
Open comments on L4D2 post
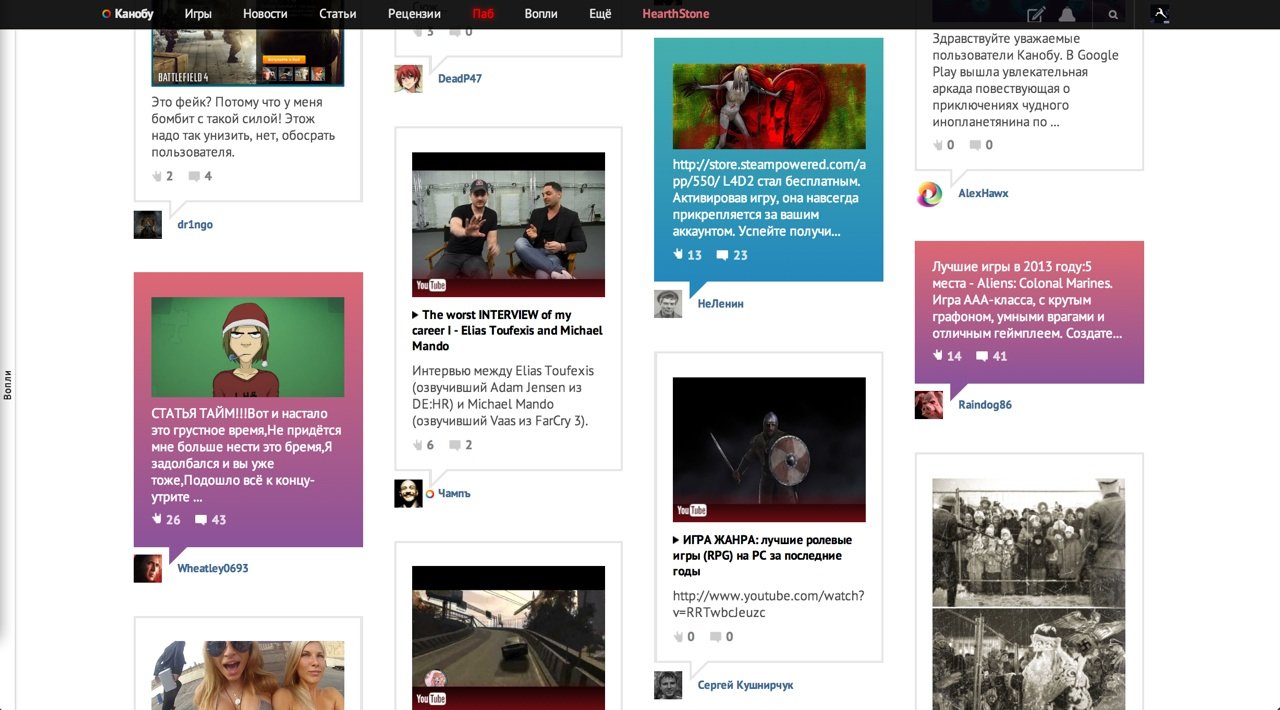pyautogui.click(x=732, y=255)
